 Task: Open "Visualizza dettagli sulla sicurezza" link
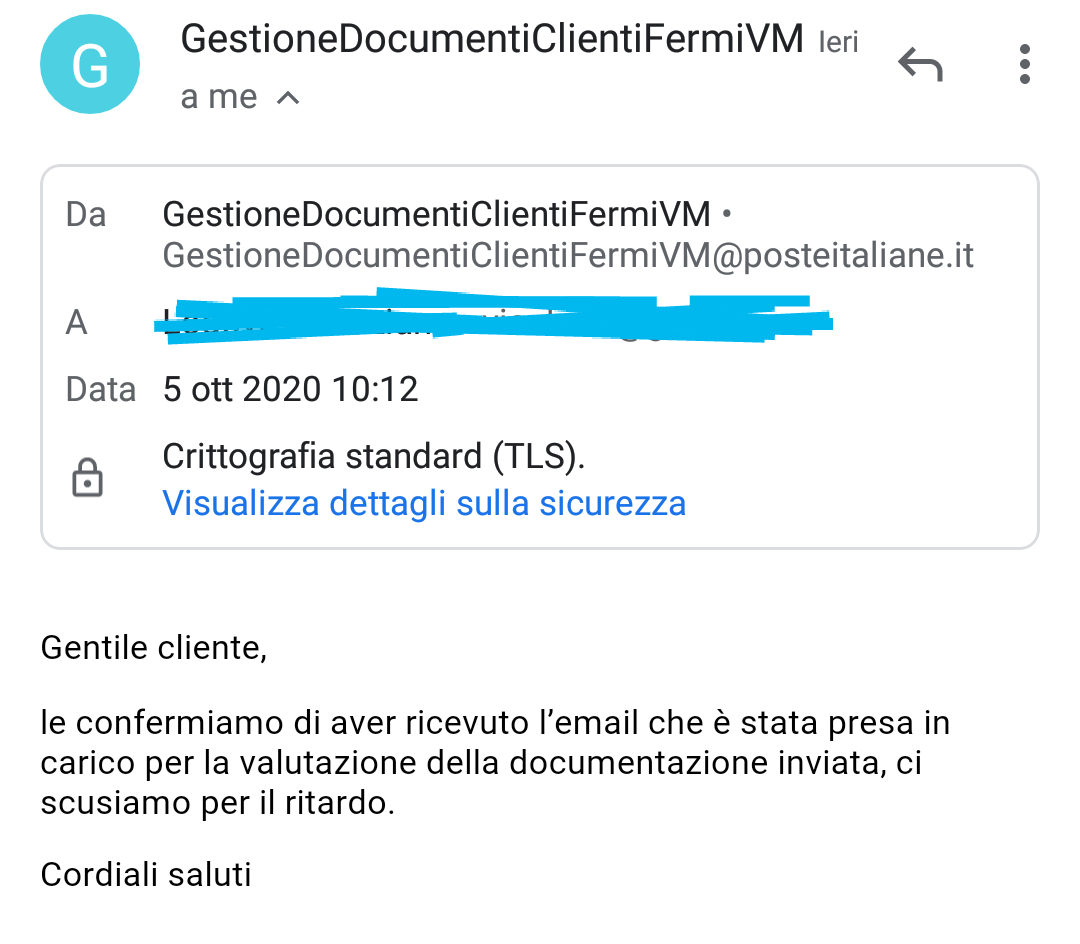click(424, 503)
